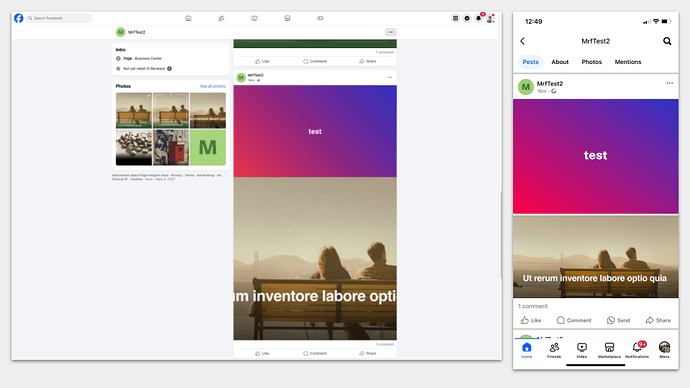The height and width of the screenshot is (388, 690).
Task: Open the coffee beans photo thumbnail
Action: [134, 147]
